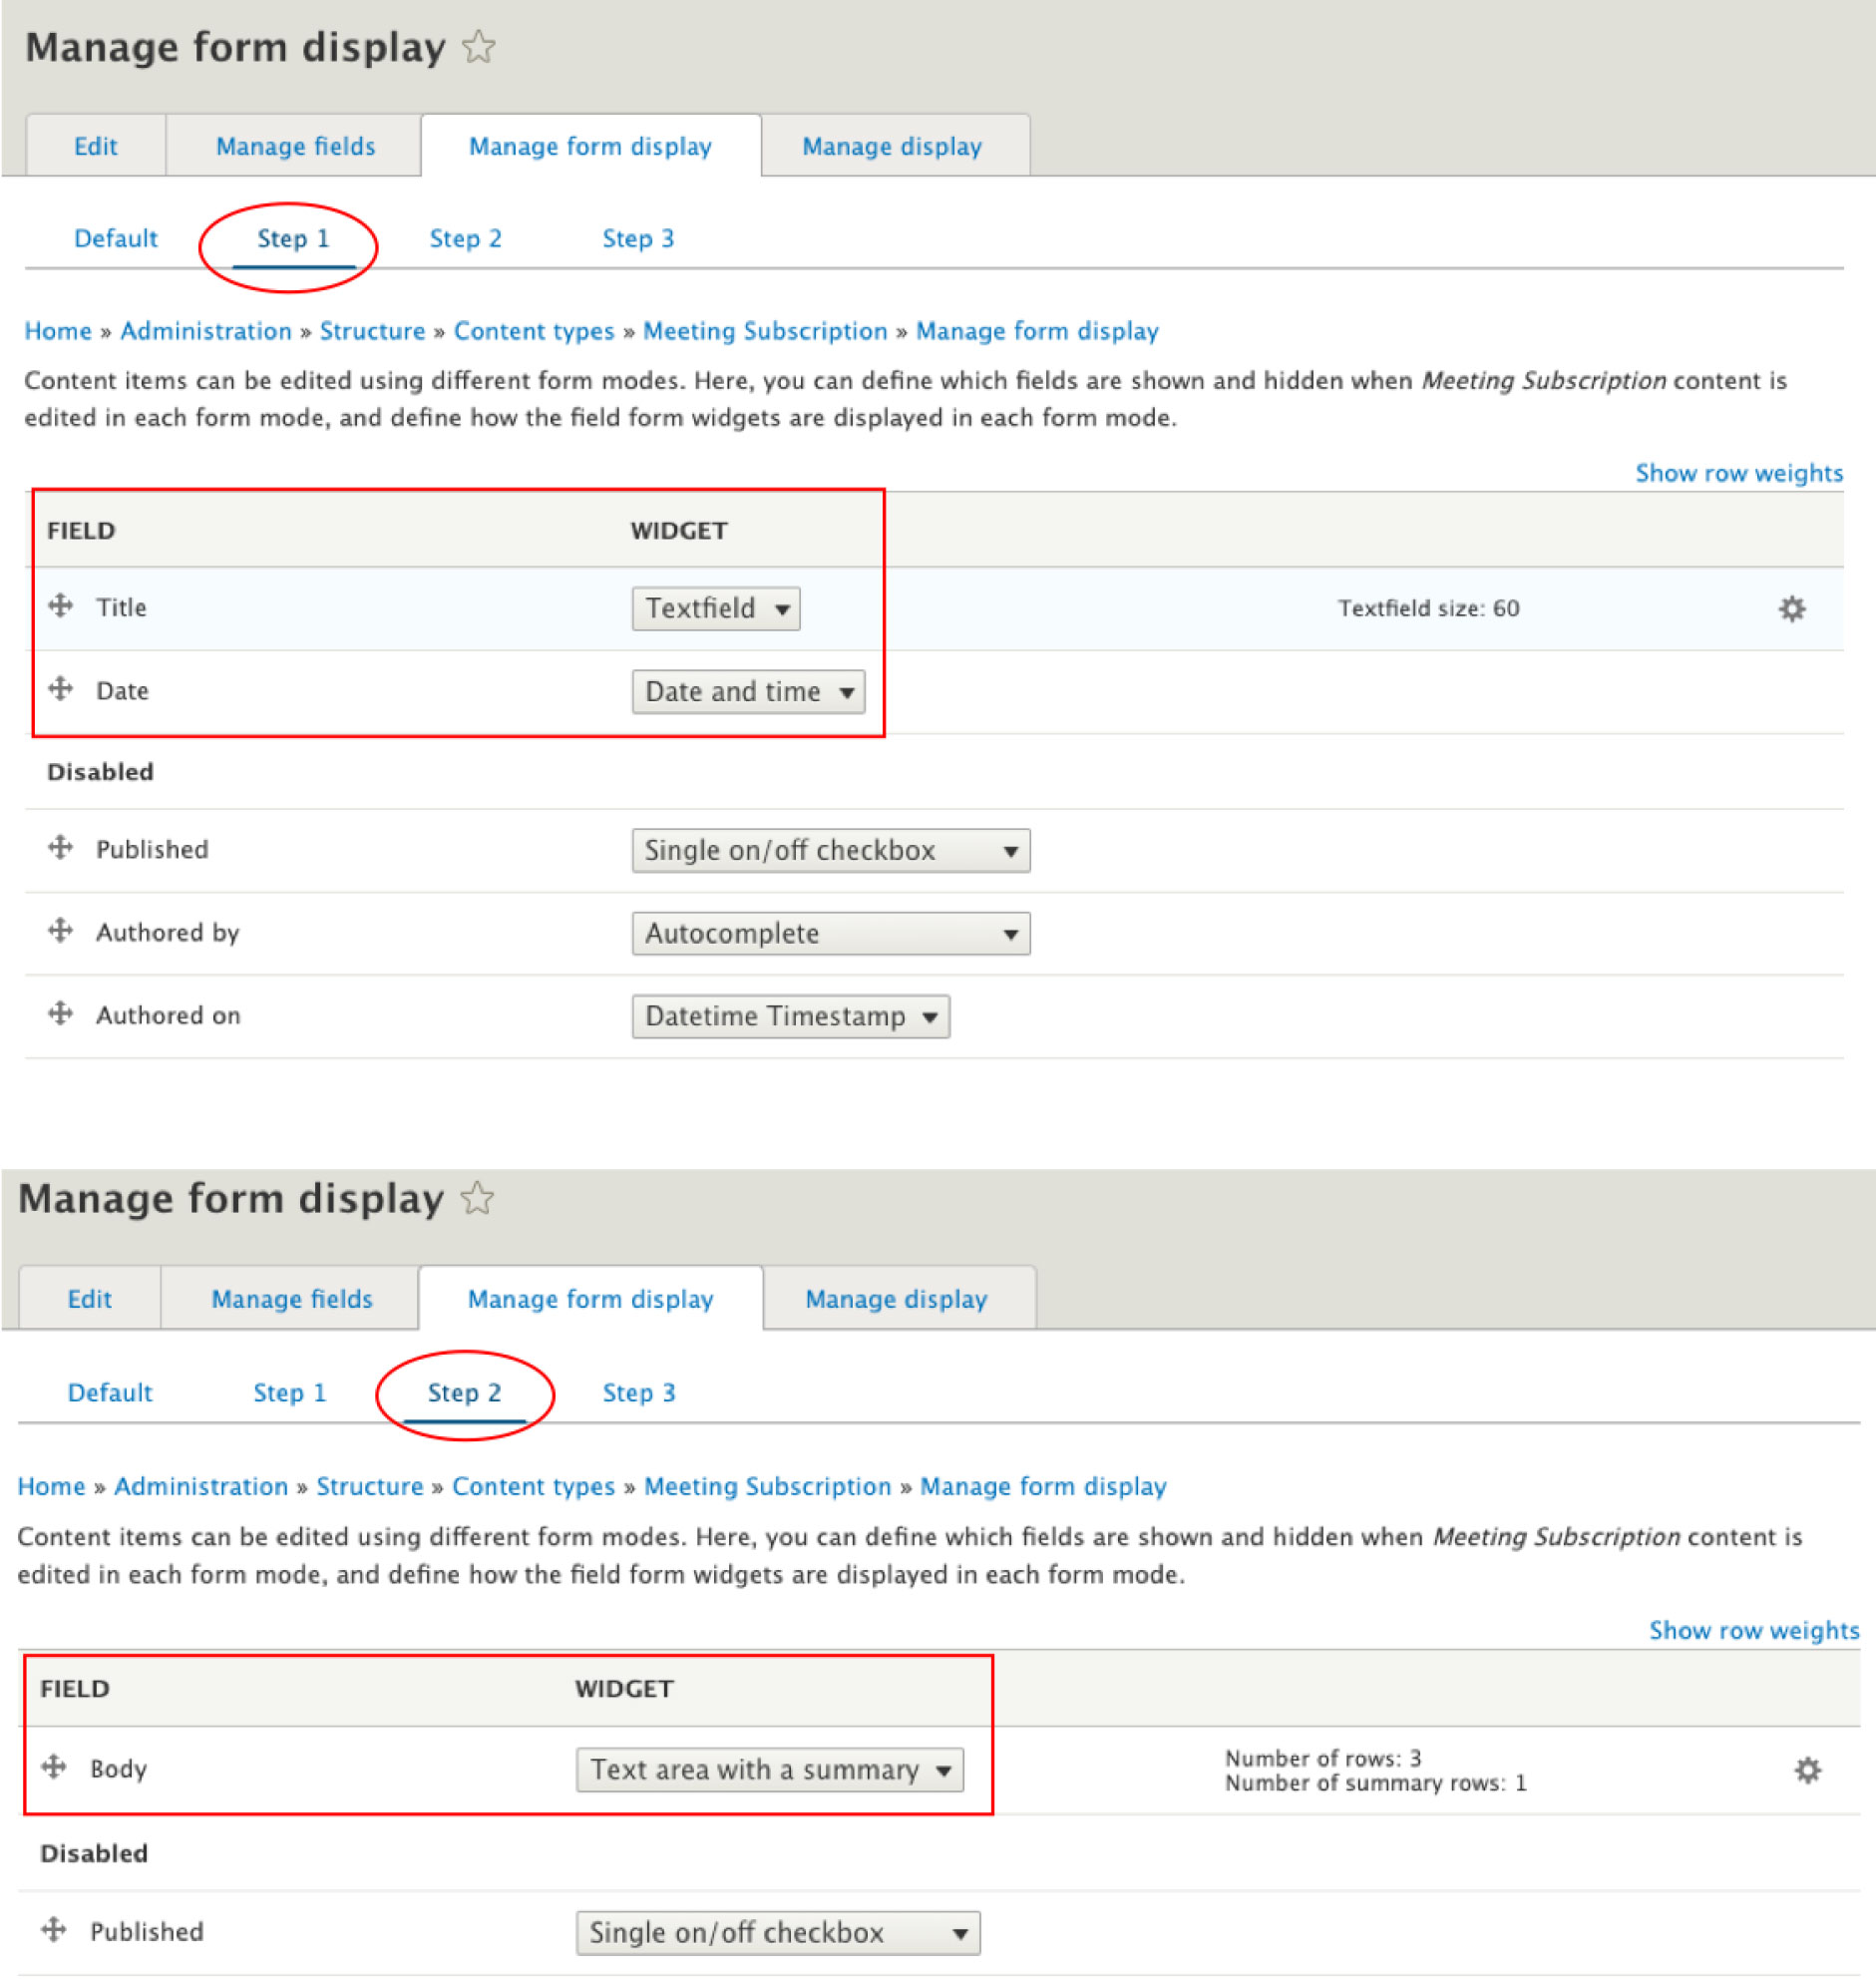Grab the drag handle beside Body

click(x=54, y=1767)
